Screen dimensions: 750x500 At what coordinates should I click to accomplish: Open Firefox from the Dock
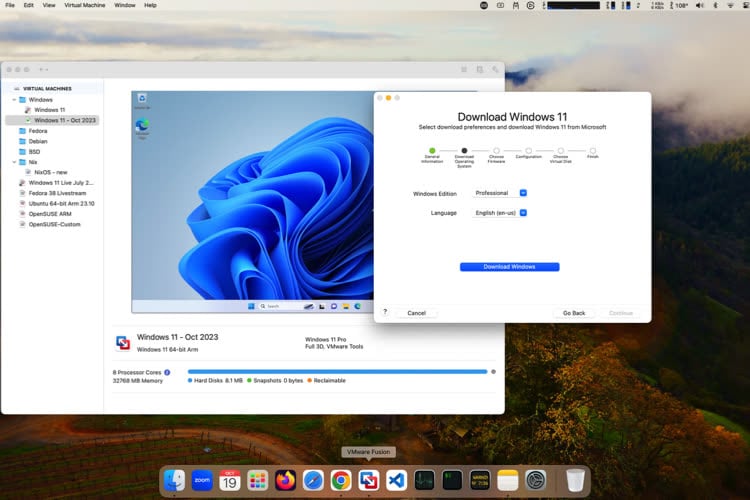285,480
